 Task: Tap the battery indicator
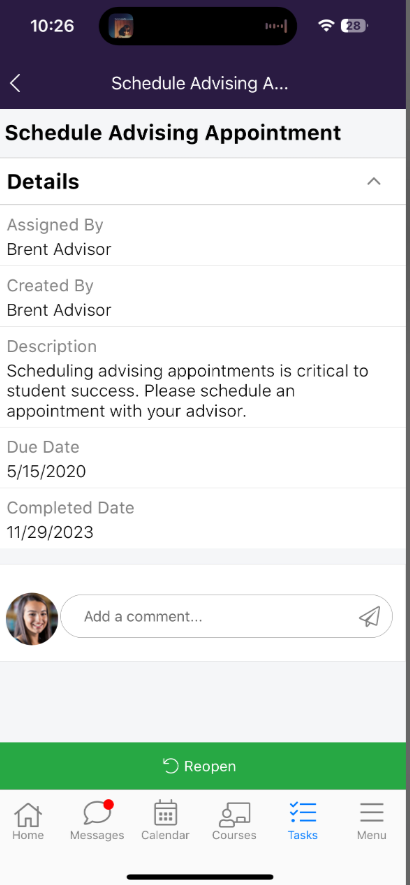pos(354,25)
